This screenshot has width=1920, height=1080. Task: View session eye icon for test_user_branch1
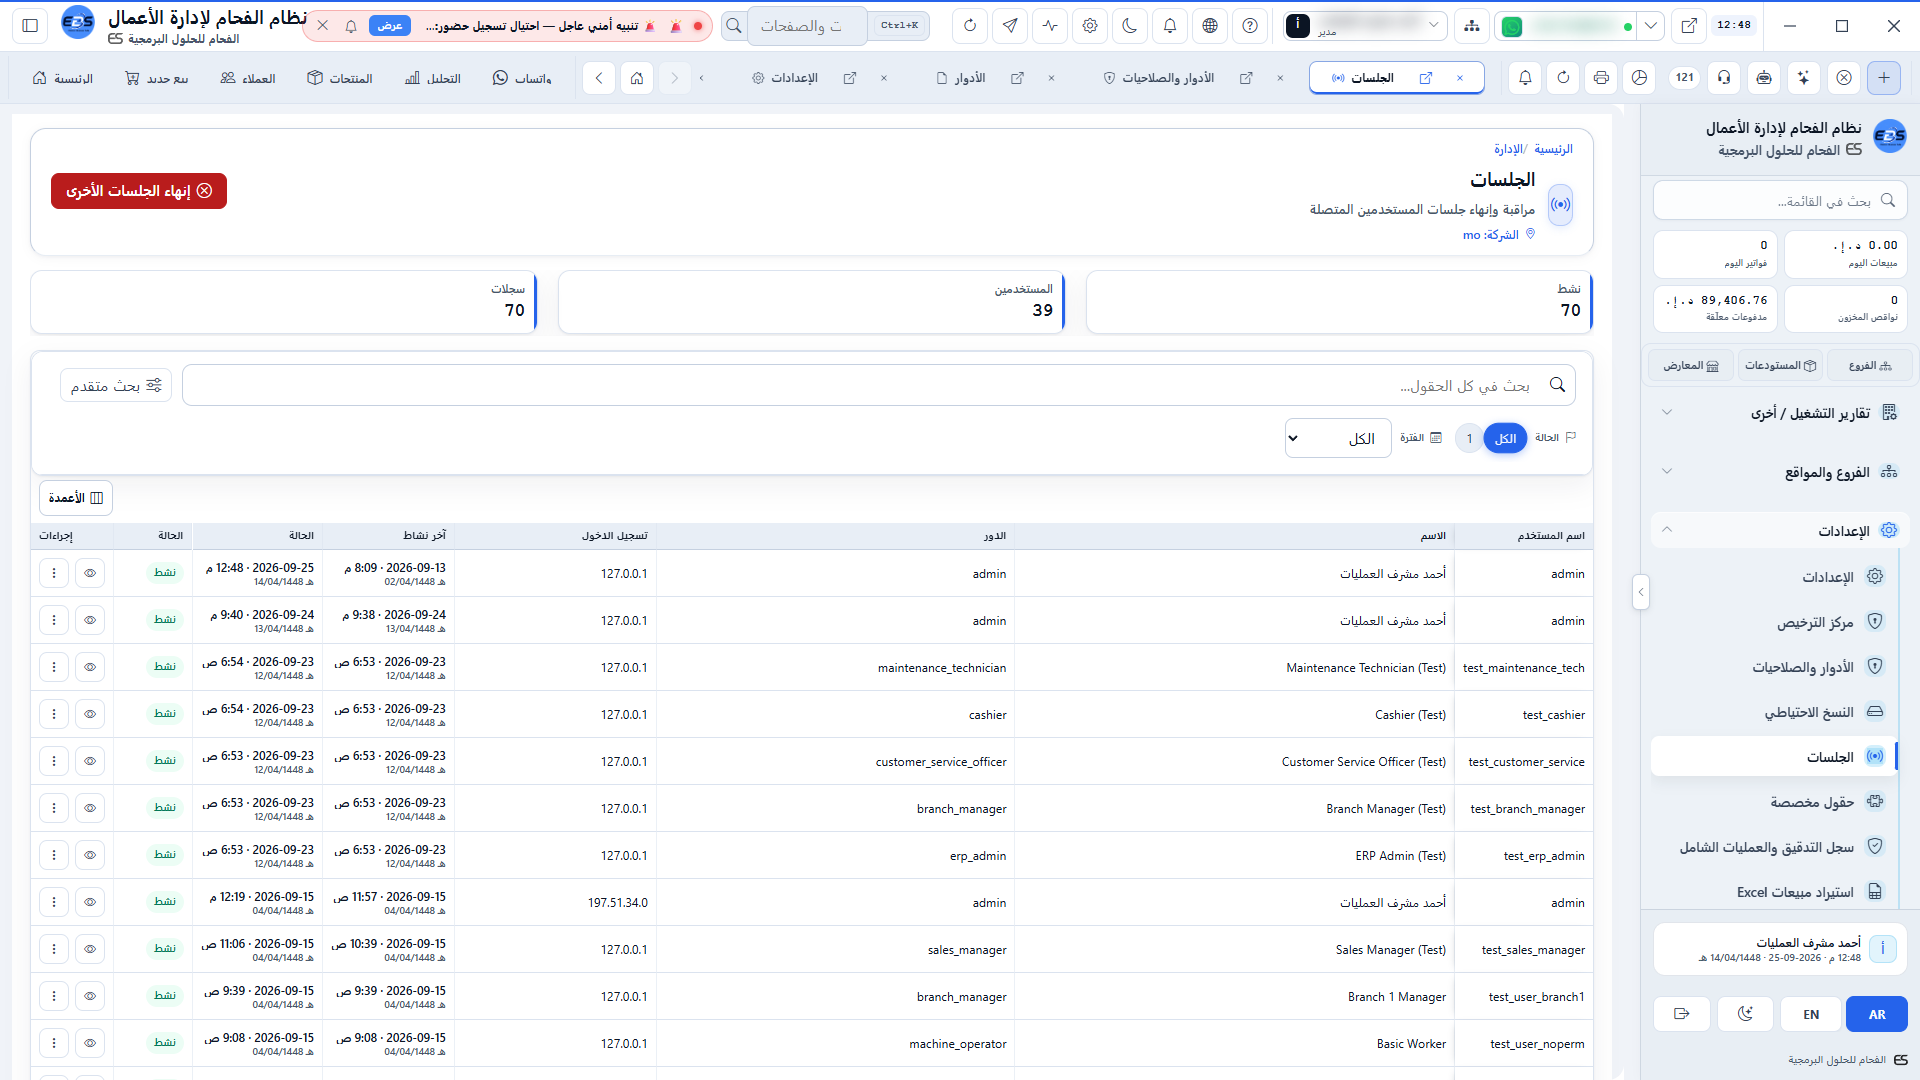[90, 996]
